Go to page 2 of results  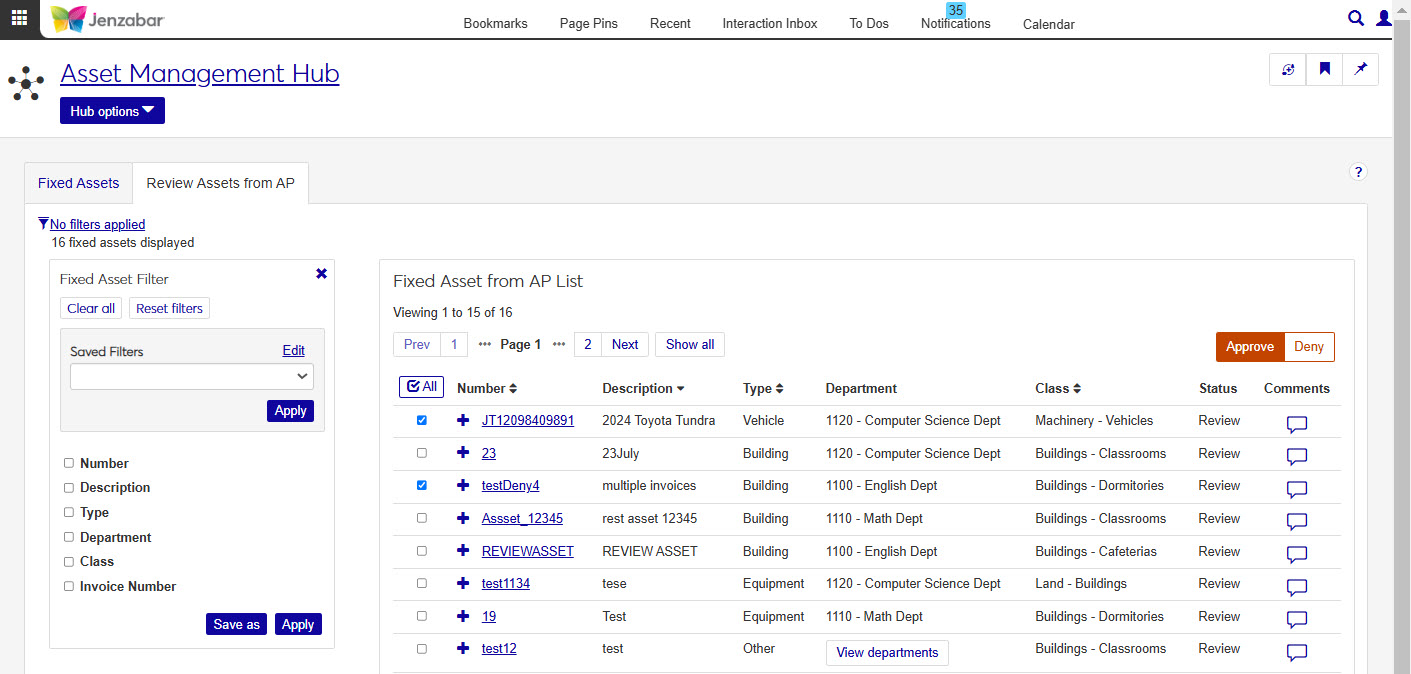click(587, 344)
